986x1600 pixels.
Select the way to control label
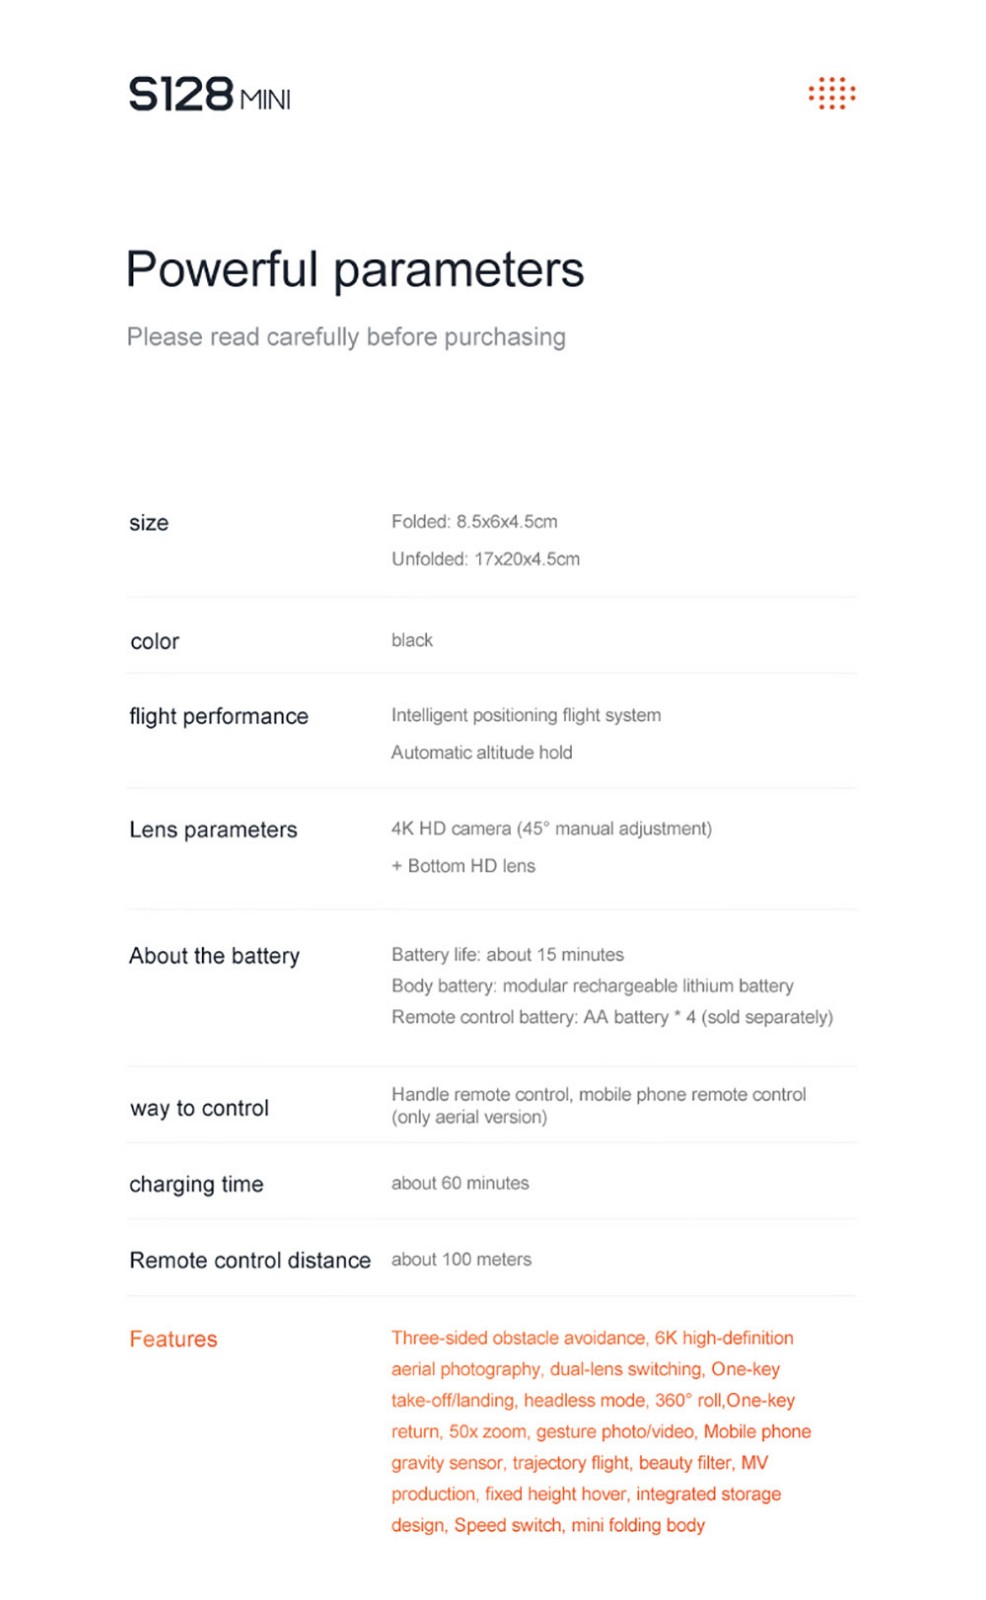[x=199, y=1108]
